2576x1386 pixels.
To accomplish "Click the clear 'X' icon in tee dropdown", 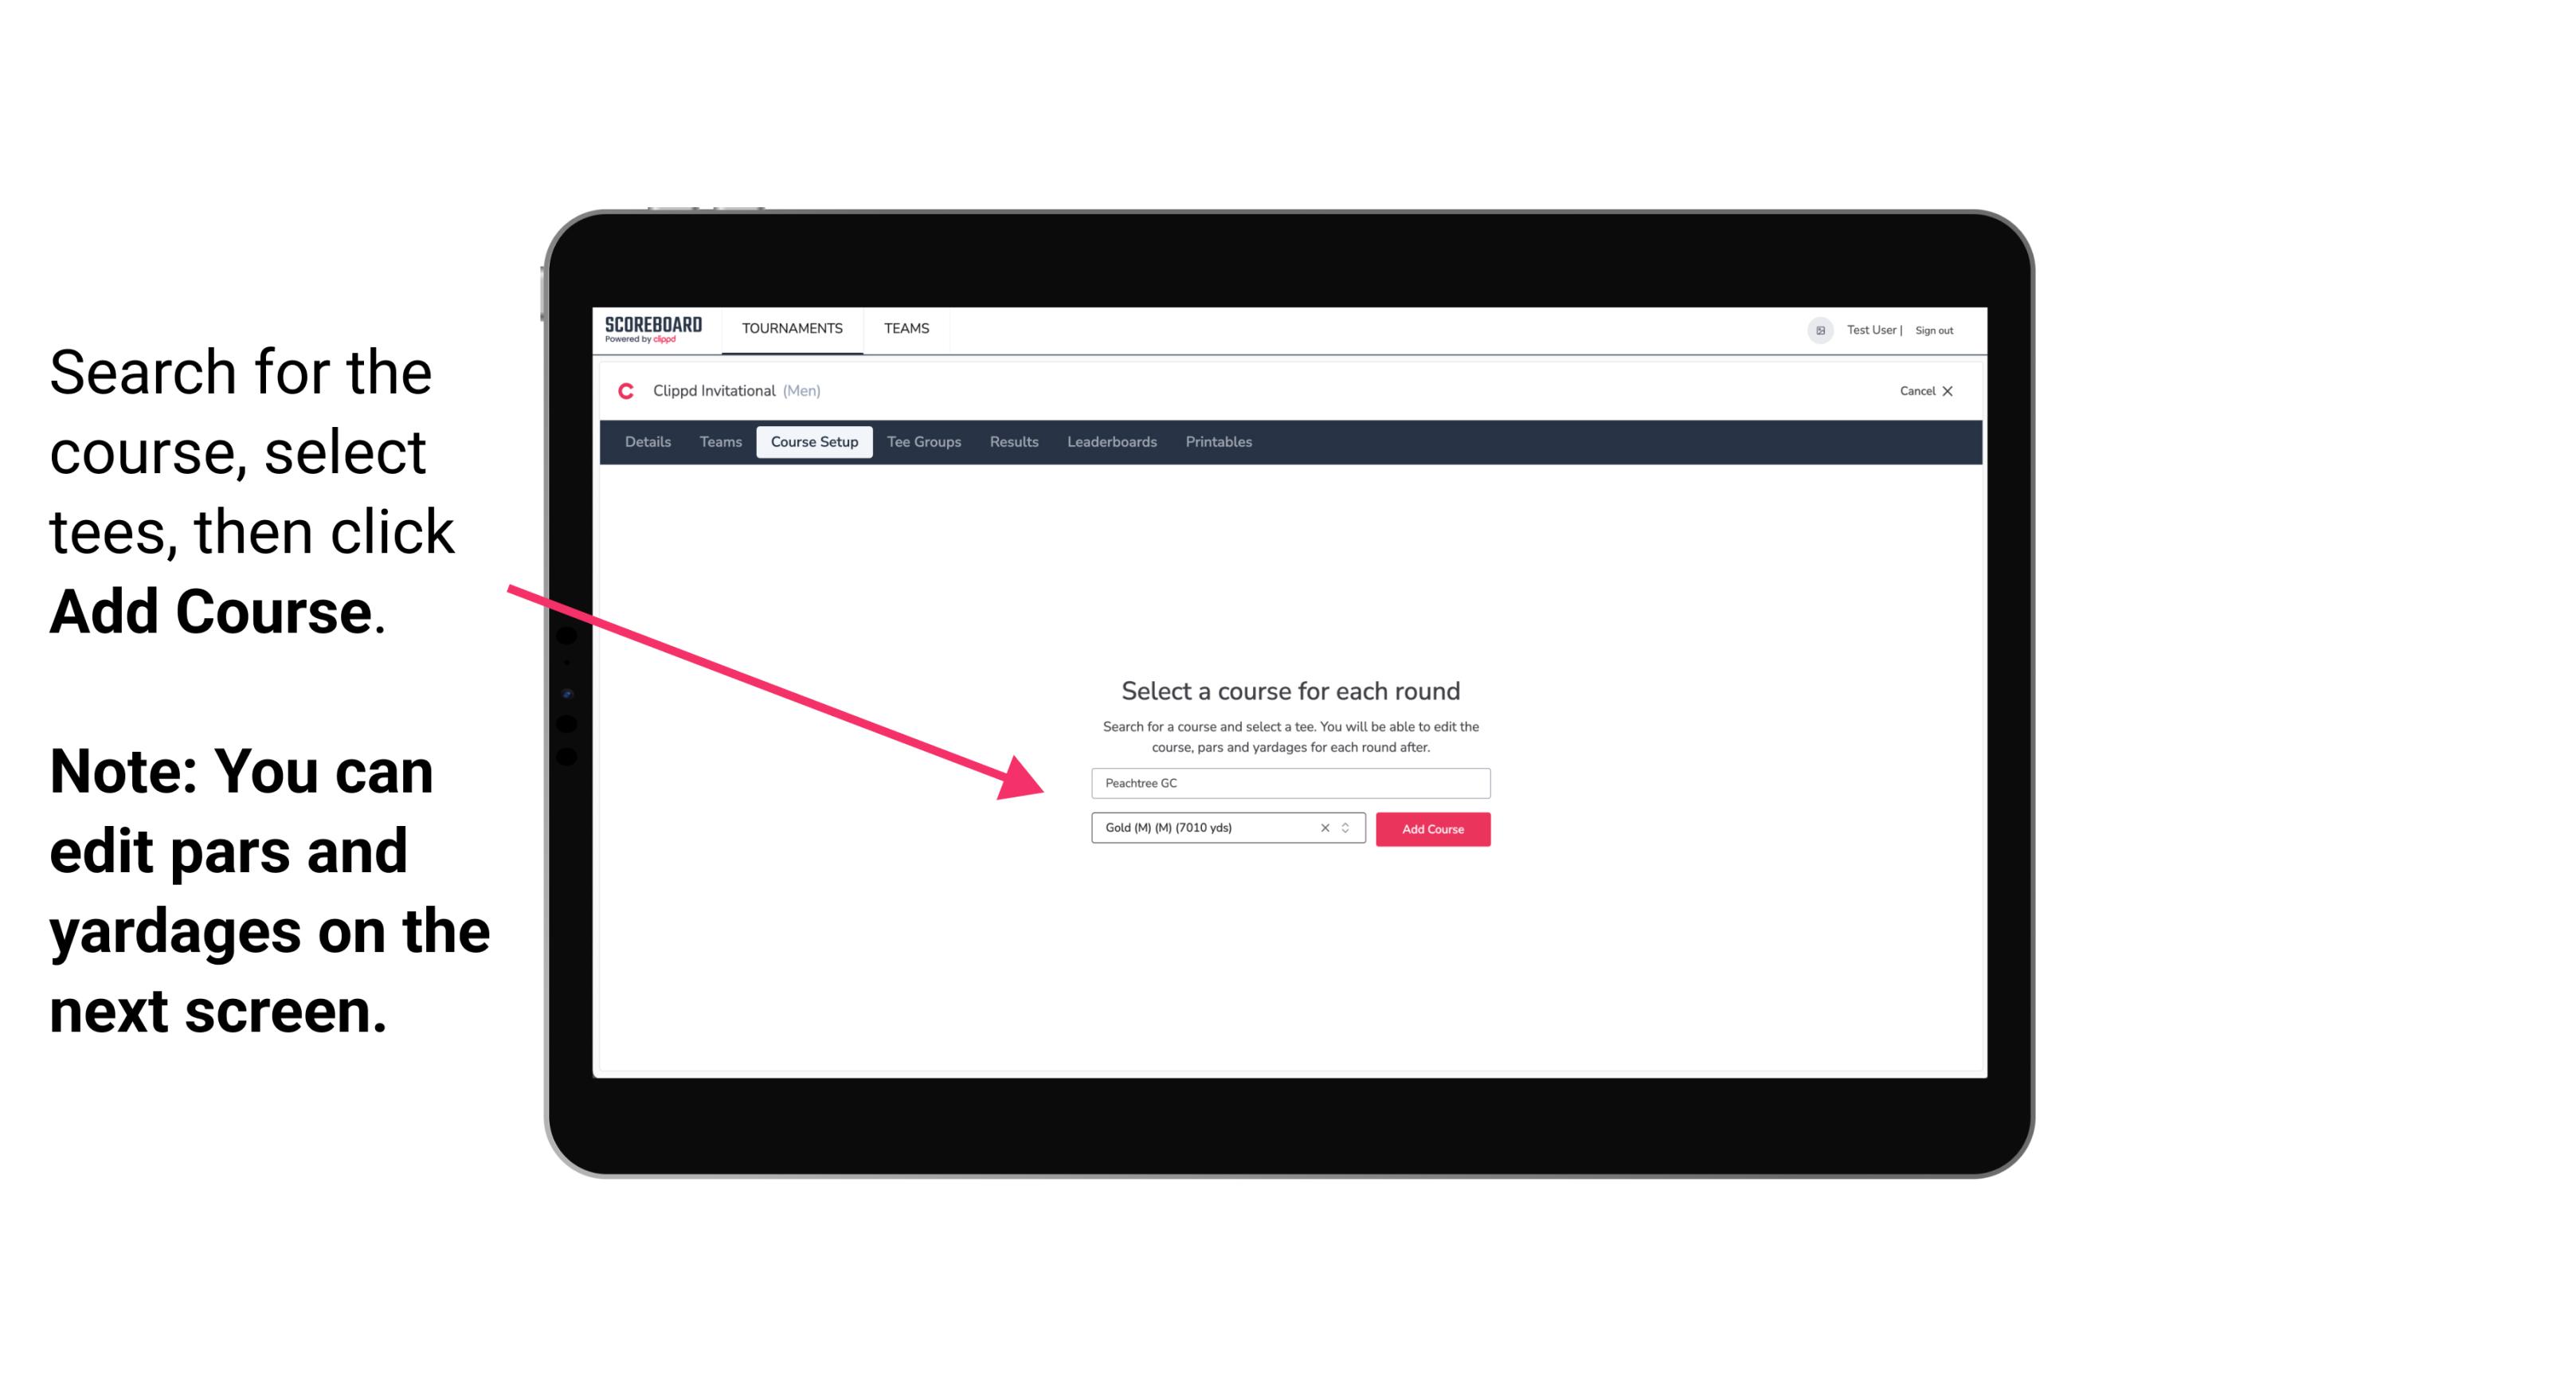I will (x=1322, y=829).
